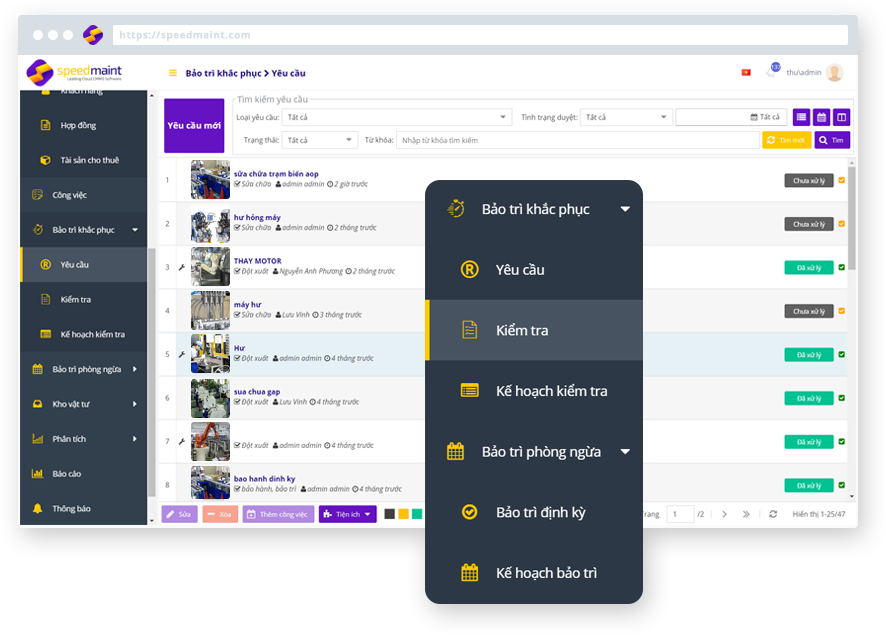
Task: Click the purple 'Tìm' search button
Action: pos(832,140)
